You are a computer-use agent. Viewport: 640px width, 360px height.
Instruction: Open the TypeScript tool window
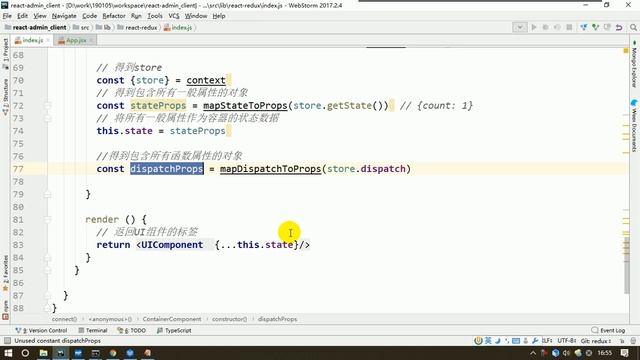click(x=174, y=330)
